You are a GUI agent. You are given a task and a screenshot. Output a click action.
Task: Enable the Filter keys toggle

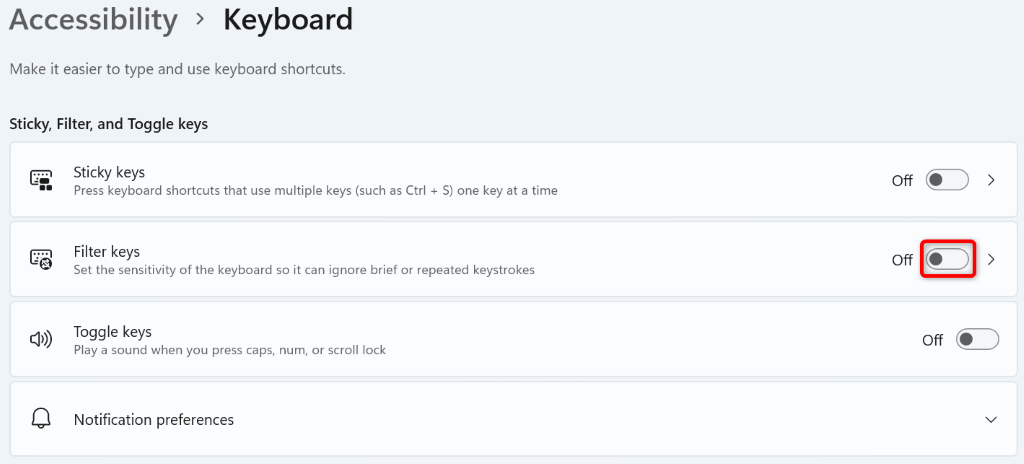coord(947,260)
